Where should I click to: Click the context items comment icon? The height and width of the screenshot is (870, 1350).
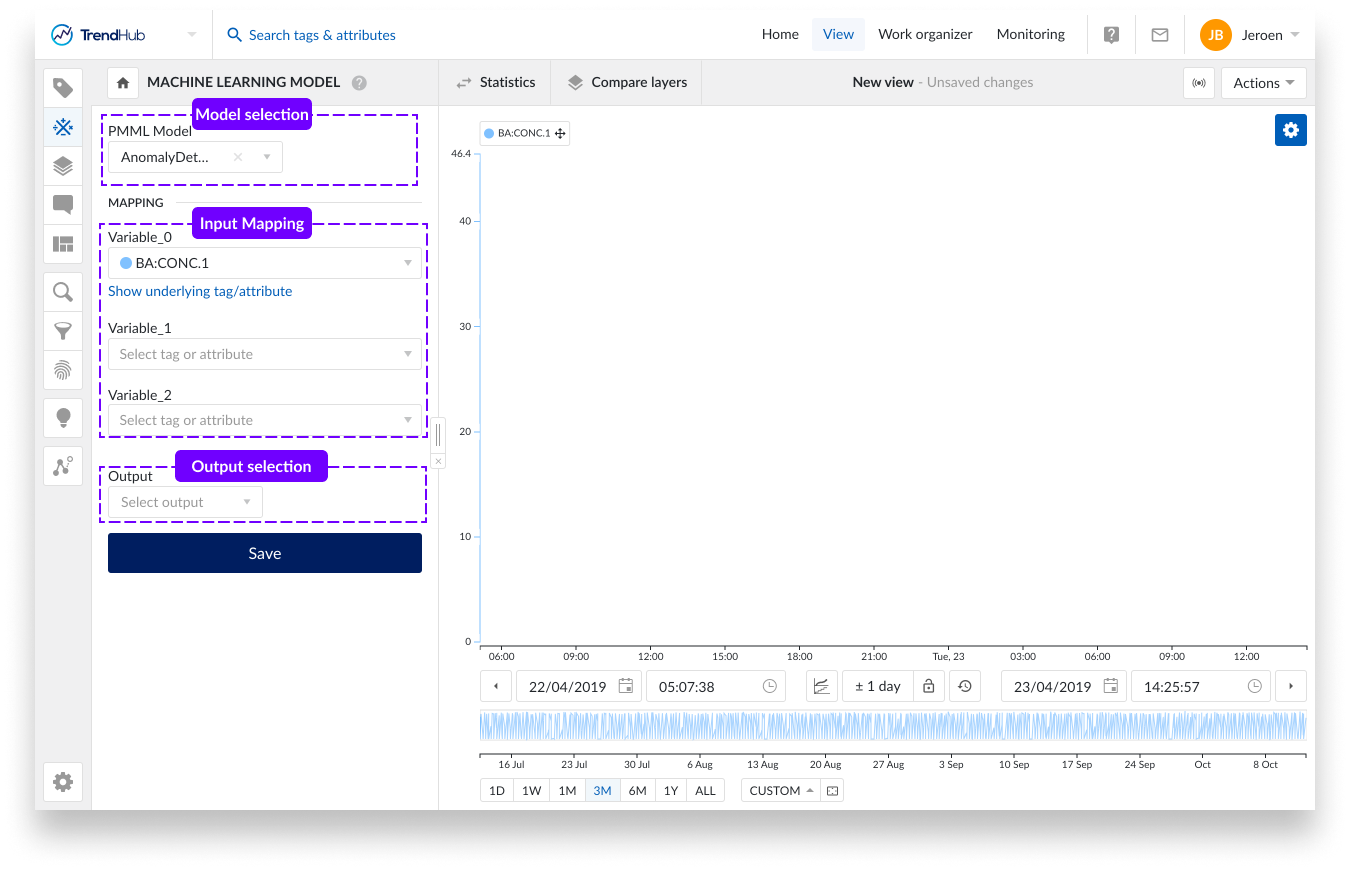pyautogui.click(x=63, y=205)
